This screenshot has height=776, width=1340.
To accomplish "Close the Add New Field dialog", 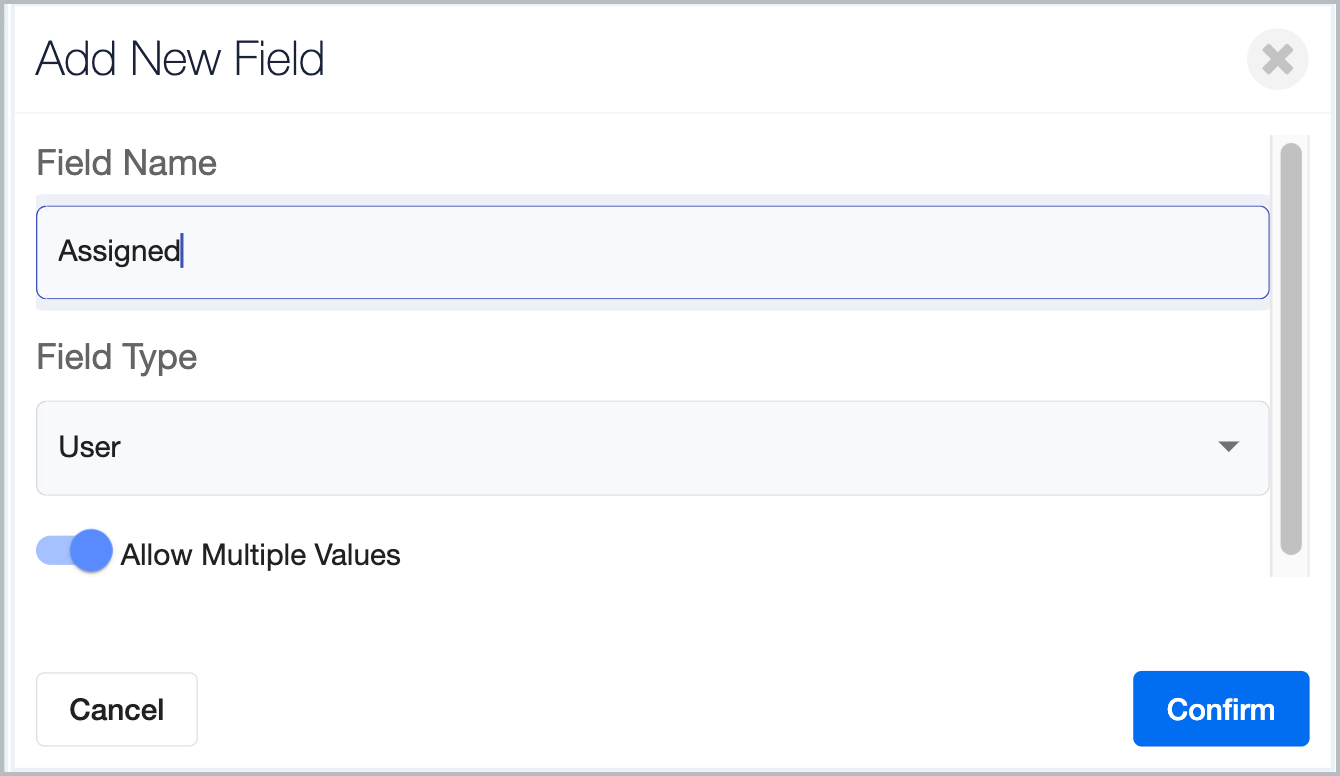I will tap(1277, 60).
